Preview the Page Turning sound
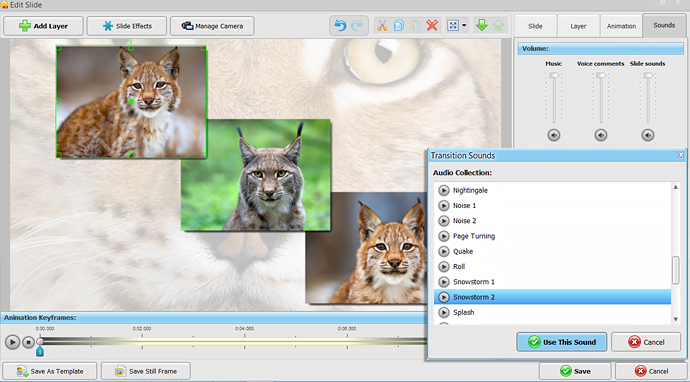Image resolution: width=690 pixels, height=382 pixels. [444, 236]
